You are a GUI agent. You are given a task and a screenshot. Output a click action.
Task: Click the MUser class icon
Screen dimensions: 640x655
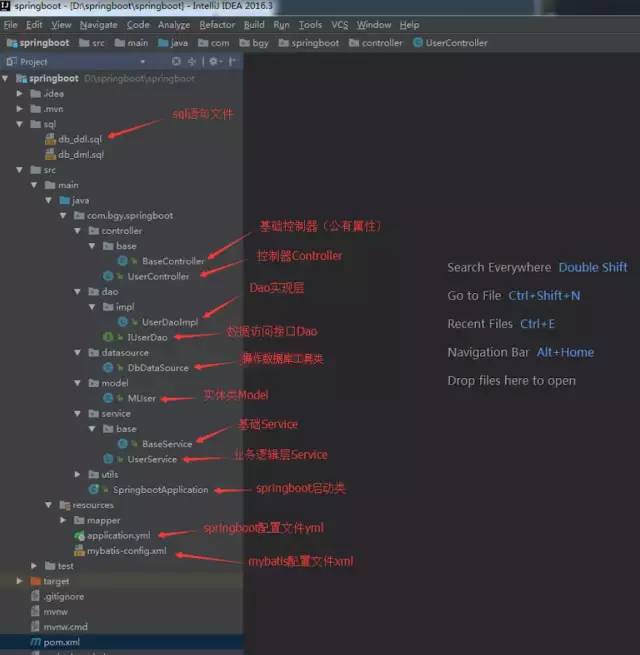tap(108, 398)
